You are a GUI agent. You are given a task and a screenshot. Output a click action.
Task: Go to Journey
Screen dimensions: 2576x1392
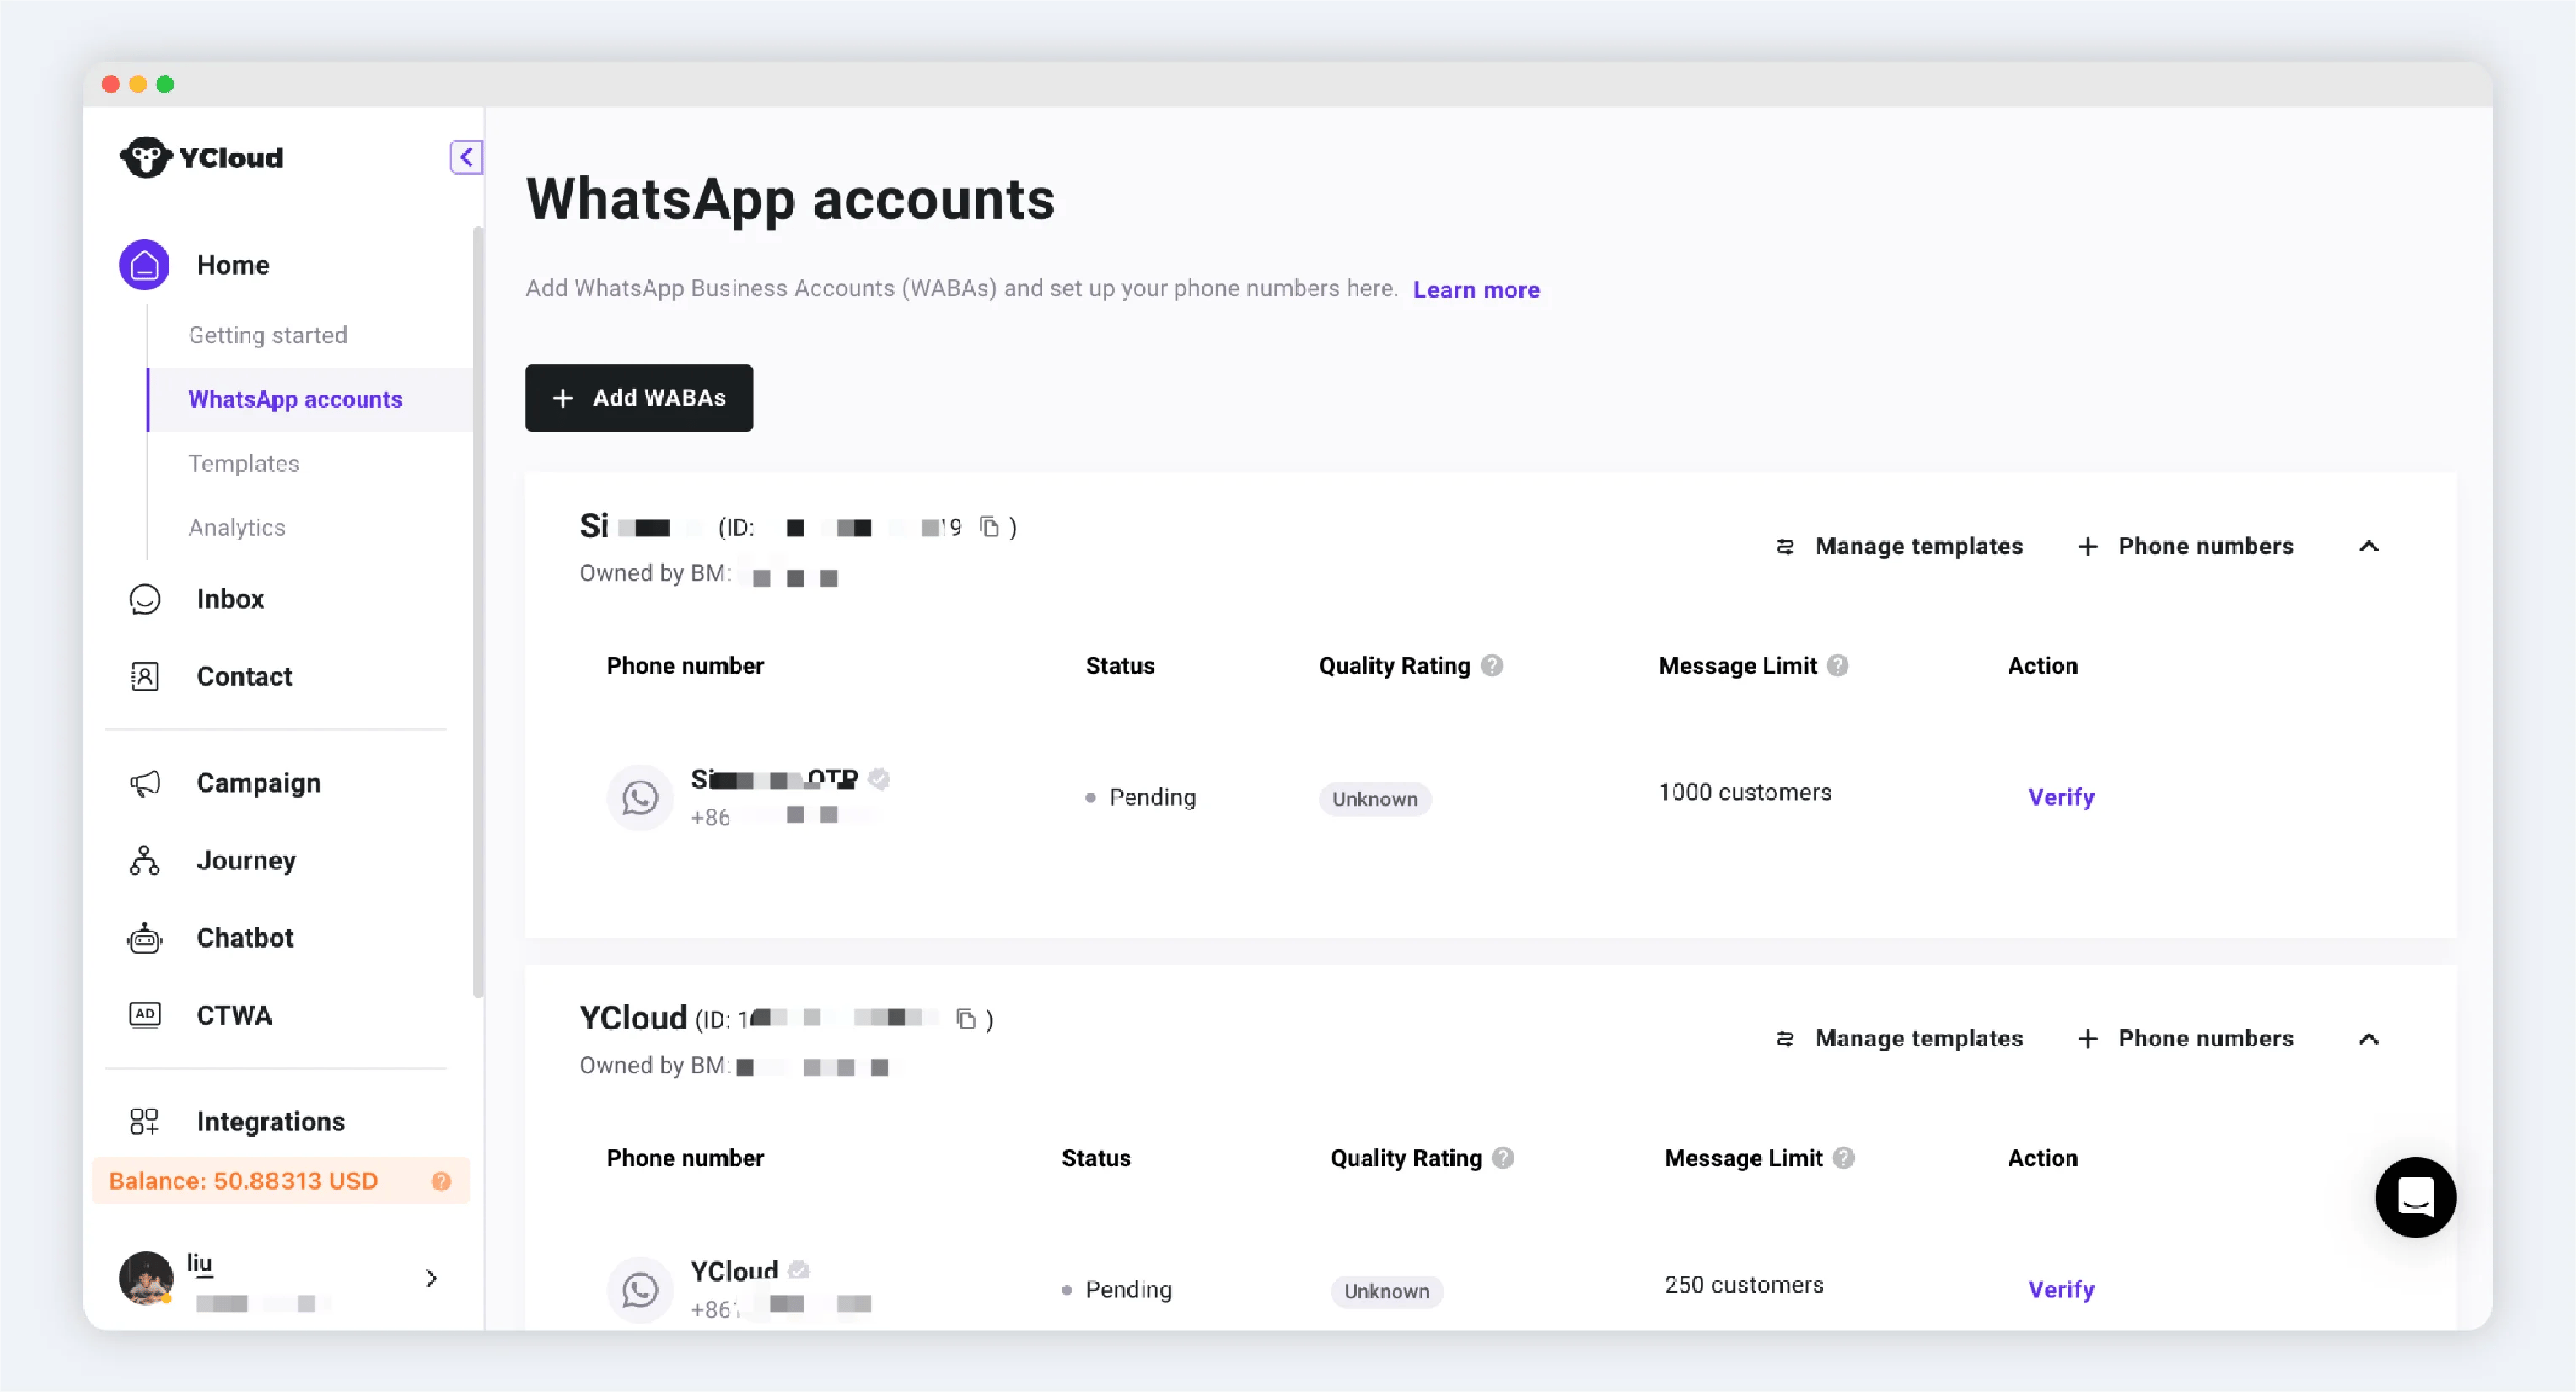click(x=246, y=861)
